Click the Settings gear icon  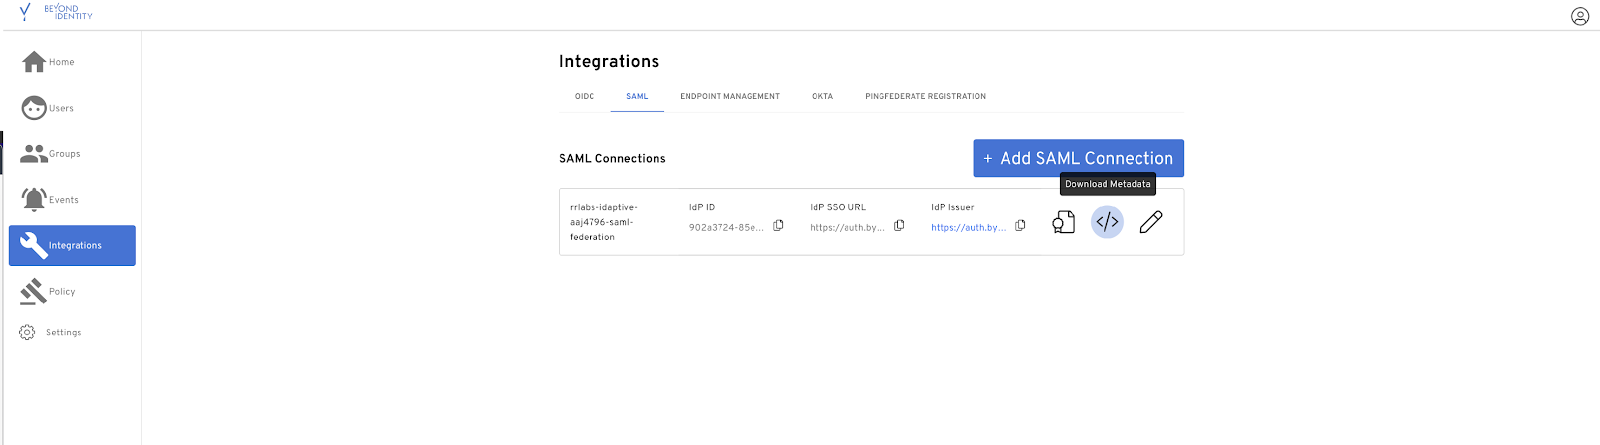coord(27,332)
